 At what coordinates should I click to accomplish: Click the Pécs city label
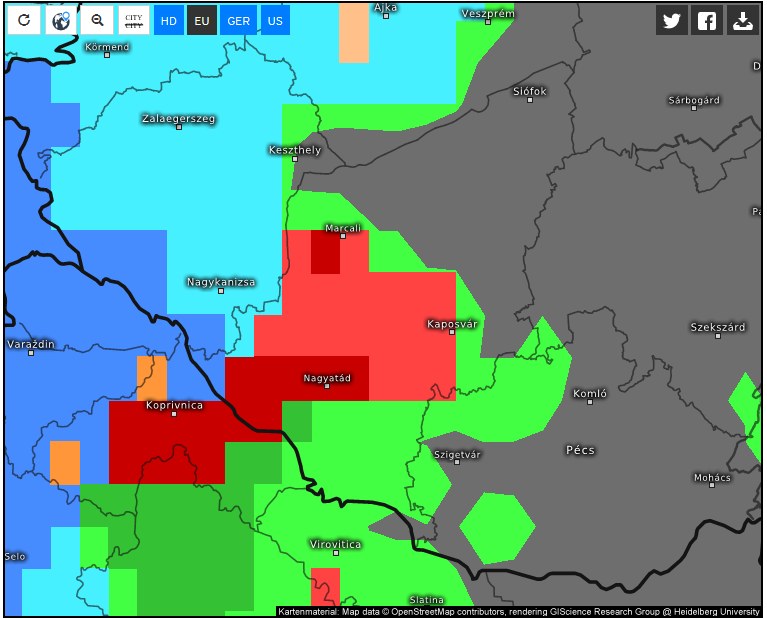pos(580,450)
